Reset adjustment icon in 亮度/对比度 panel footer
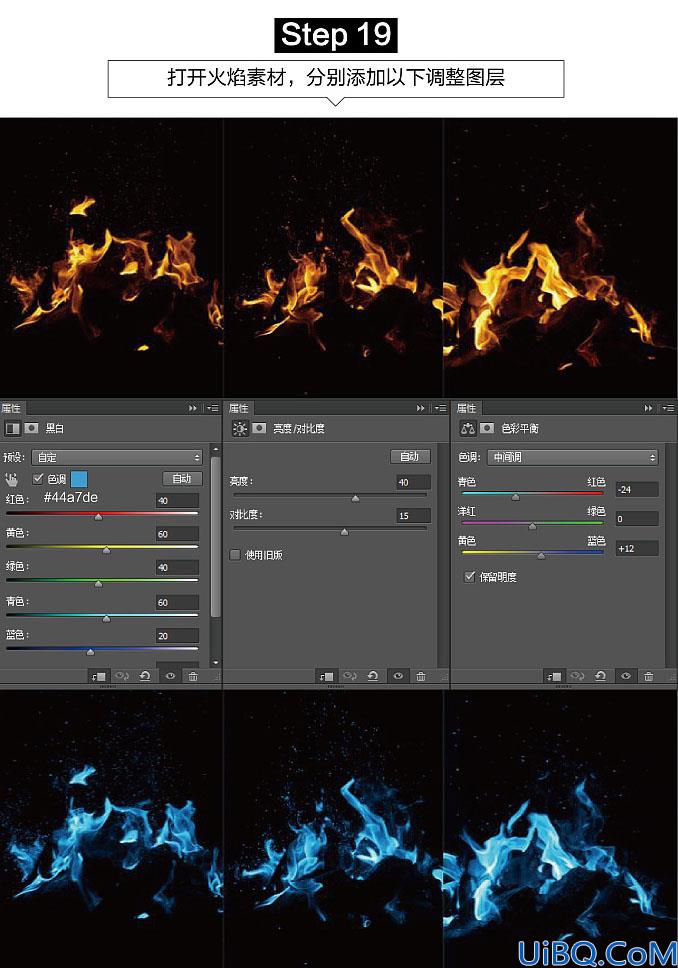 (373, 677)
